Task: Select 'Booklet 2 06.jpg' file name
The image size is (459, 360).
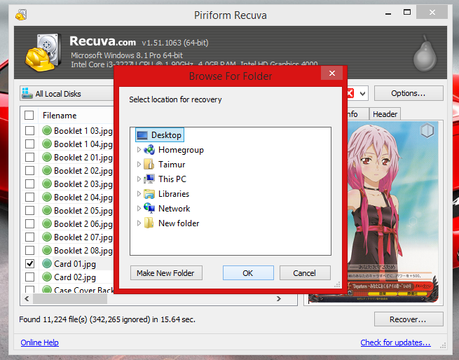Action: [83, 224]
